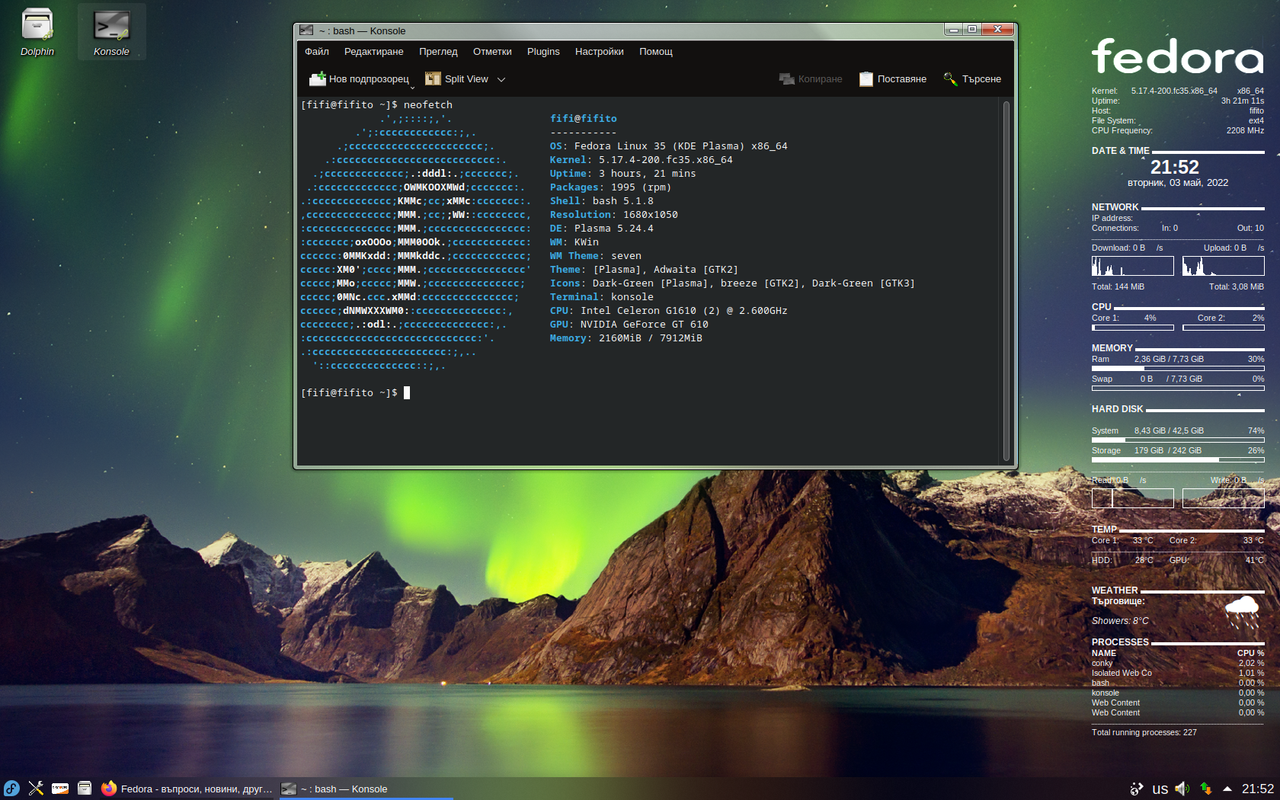Image resolution: width=1280 pixels, height=800 pixels.
Task: Open the Помощ menu
Action: tap(656, 51)
